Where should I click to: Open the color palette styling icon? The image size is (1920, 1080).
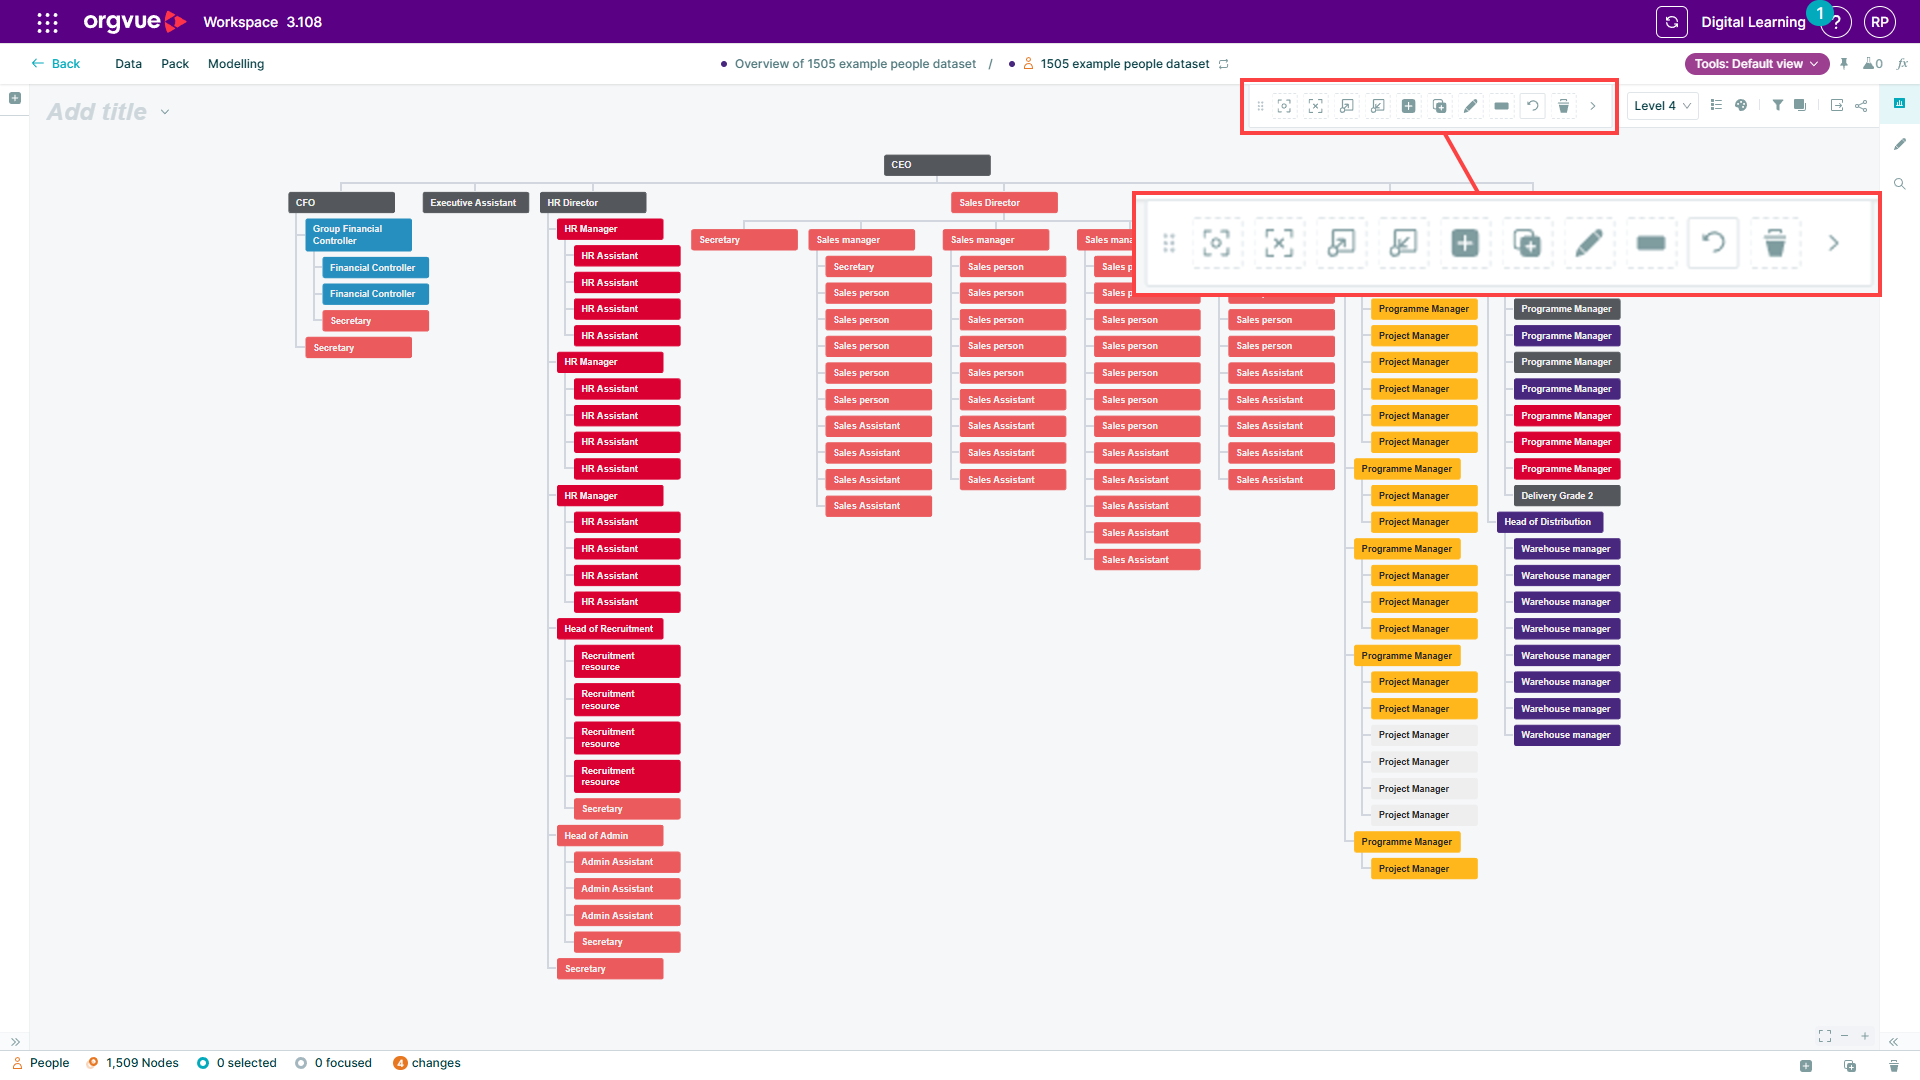point(1741,105)
